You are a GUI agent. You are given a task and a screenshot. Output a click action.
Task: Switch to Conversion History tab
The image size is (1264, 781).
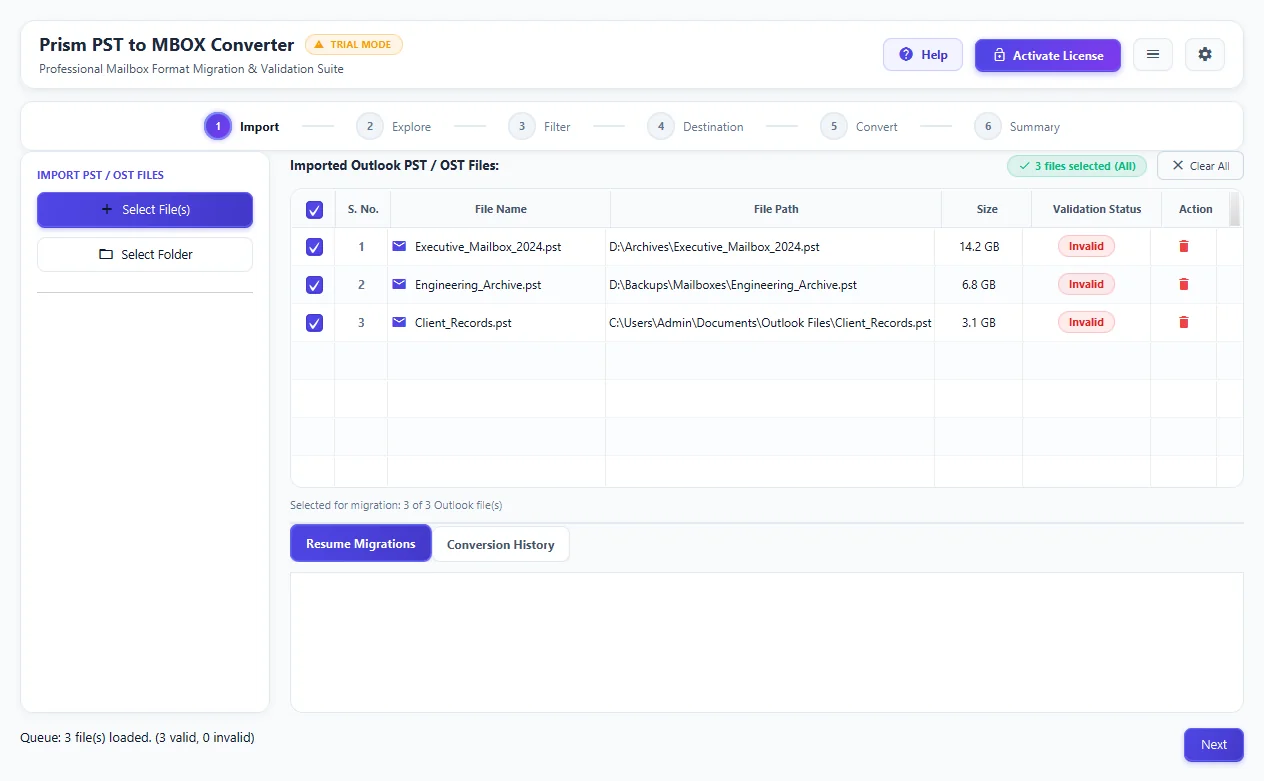(501, 544)
